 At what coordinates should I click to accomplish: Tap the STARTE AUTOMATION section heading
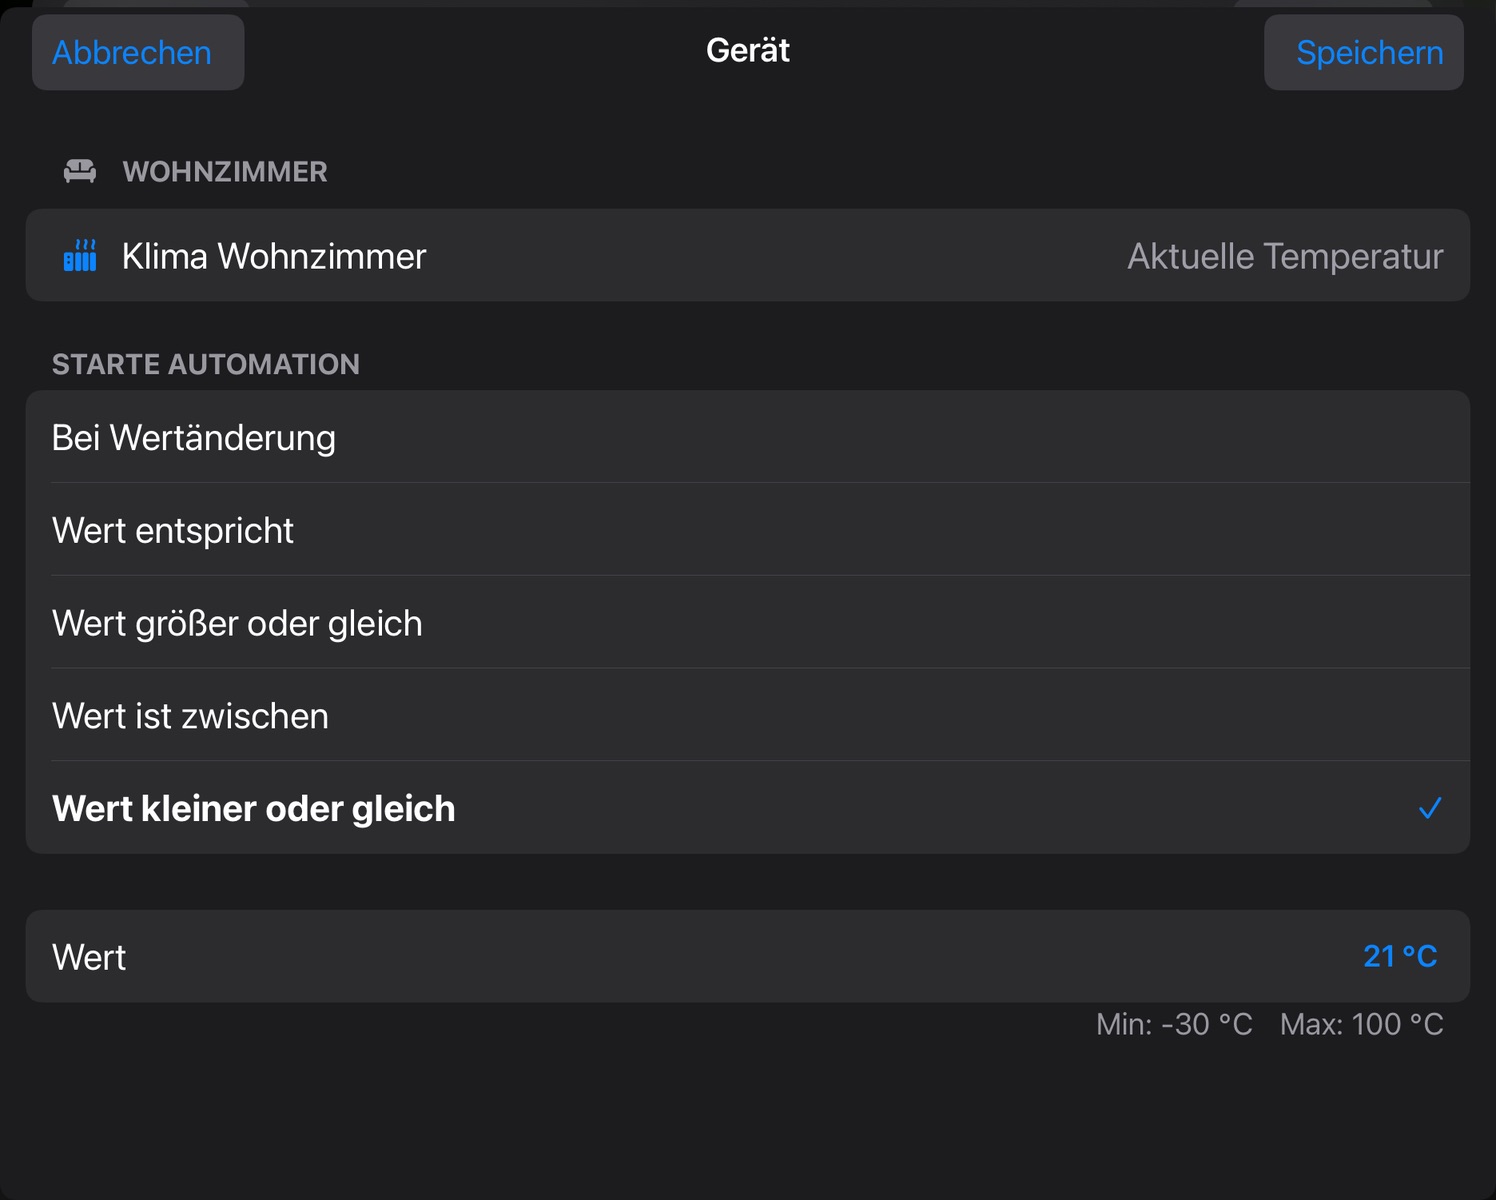click(x=206, y=364)
